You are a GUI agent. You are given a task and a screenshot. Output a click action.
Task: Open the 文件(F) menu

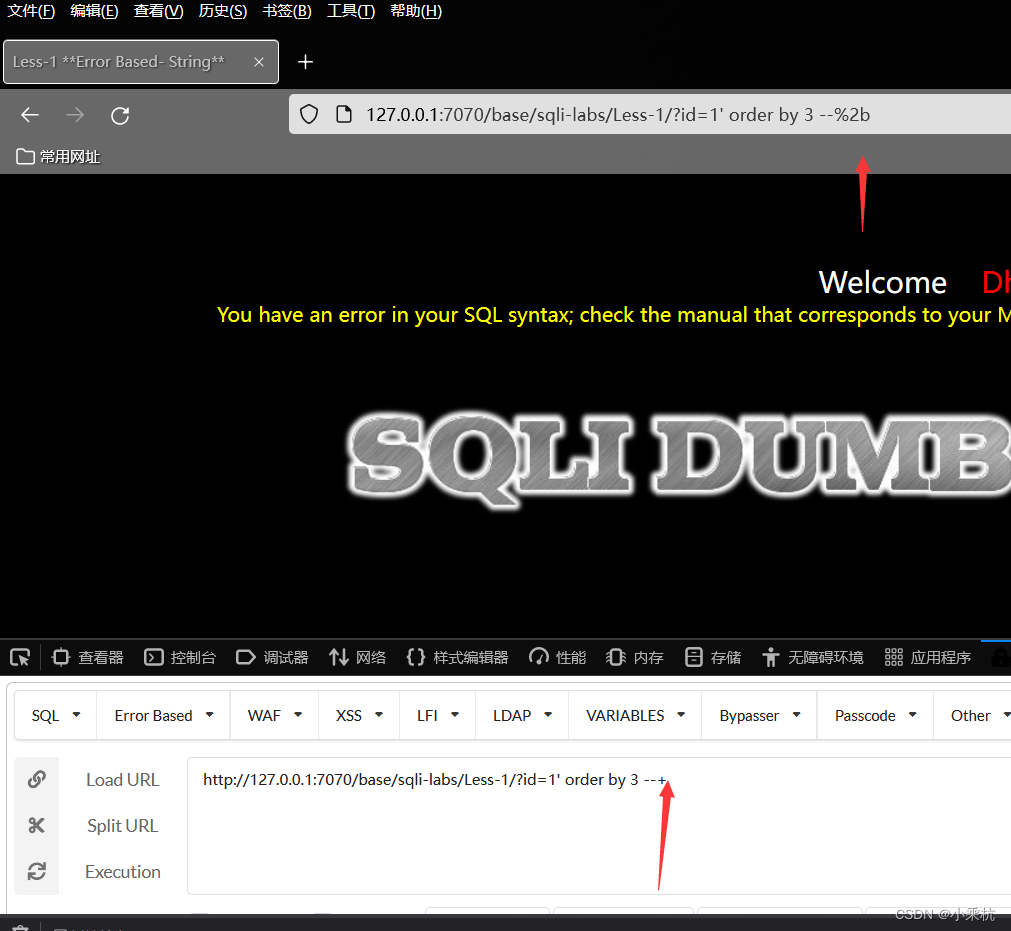pyautogui.click(x=31, y=11)
